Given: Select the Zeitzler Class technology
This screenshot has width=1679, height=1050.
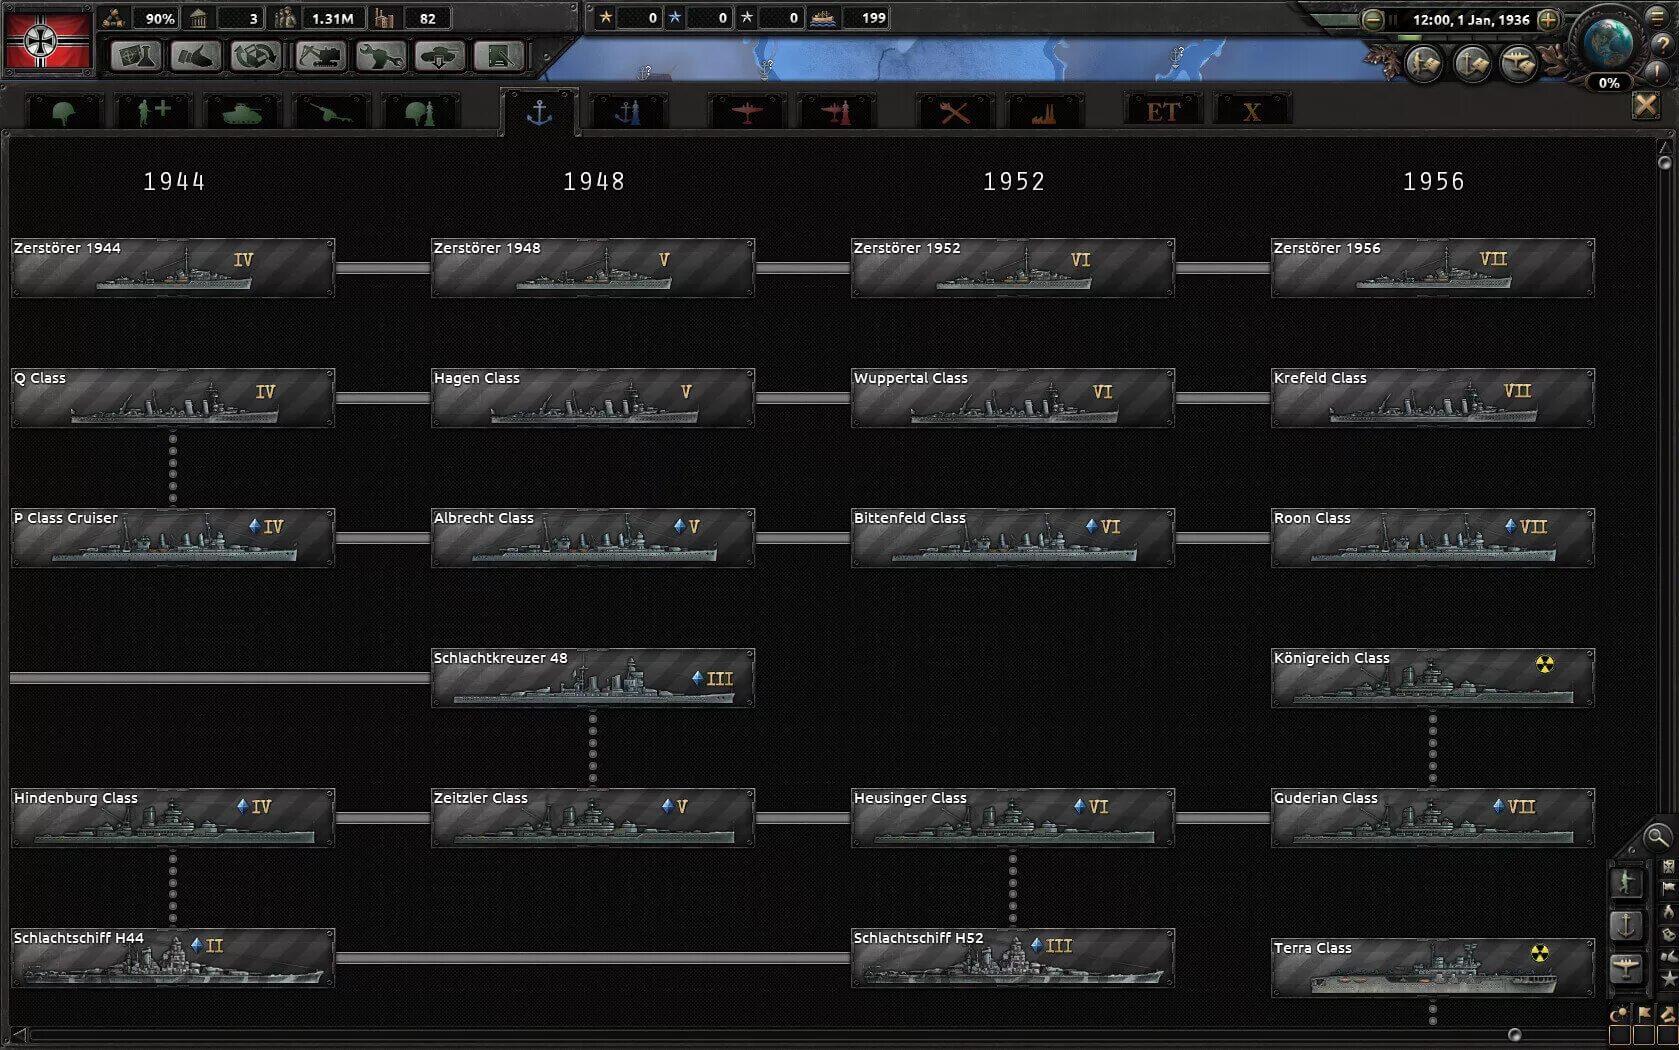Looking at the screenshot, I should coord(593,817).
